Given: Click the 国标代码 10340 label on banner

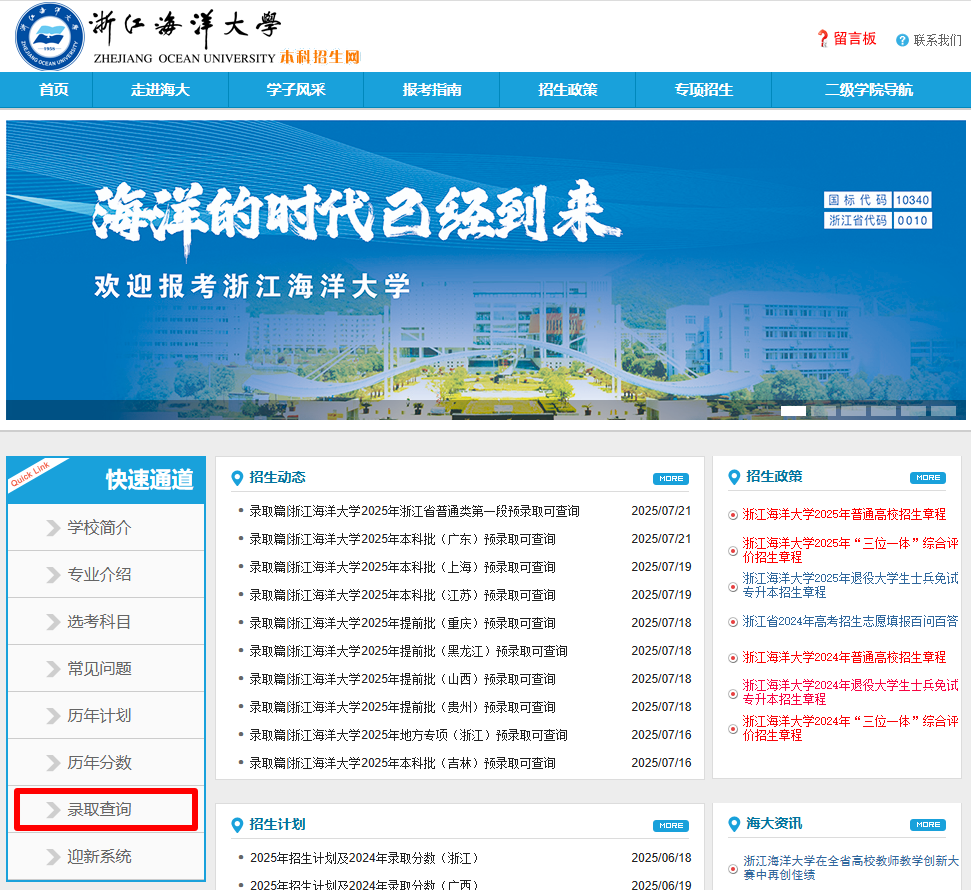Looking at the screenshot, I should [x=877, y=199].
